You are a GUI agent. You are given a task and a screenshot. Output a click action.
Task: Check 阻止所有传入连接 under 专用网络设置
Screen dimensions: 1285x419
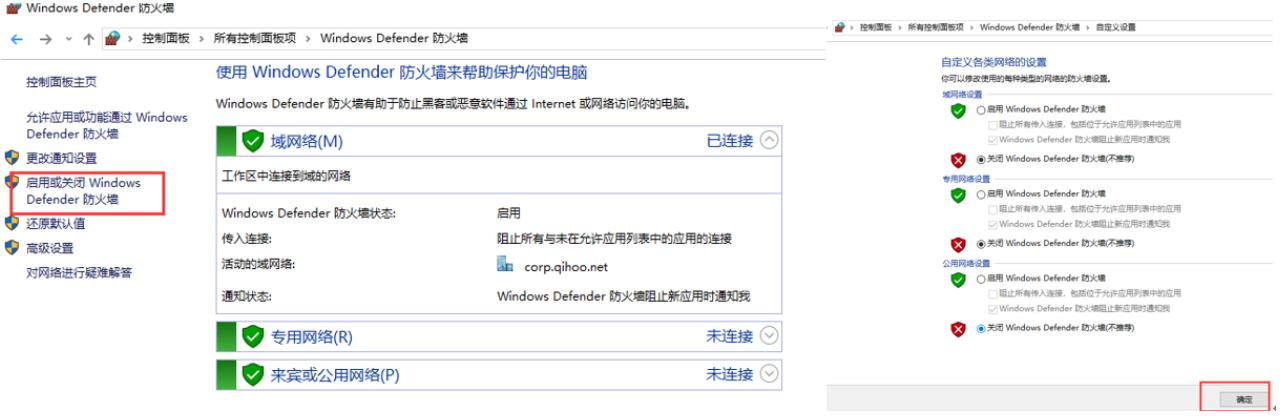coord(992,209)
